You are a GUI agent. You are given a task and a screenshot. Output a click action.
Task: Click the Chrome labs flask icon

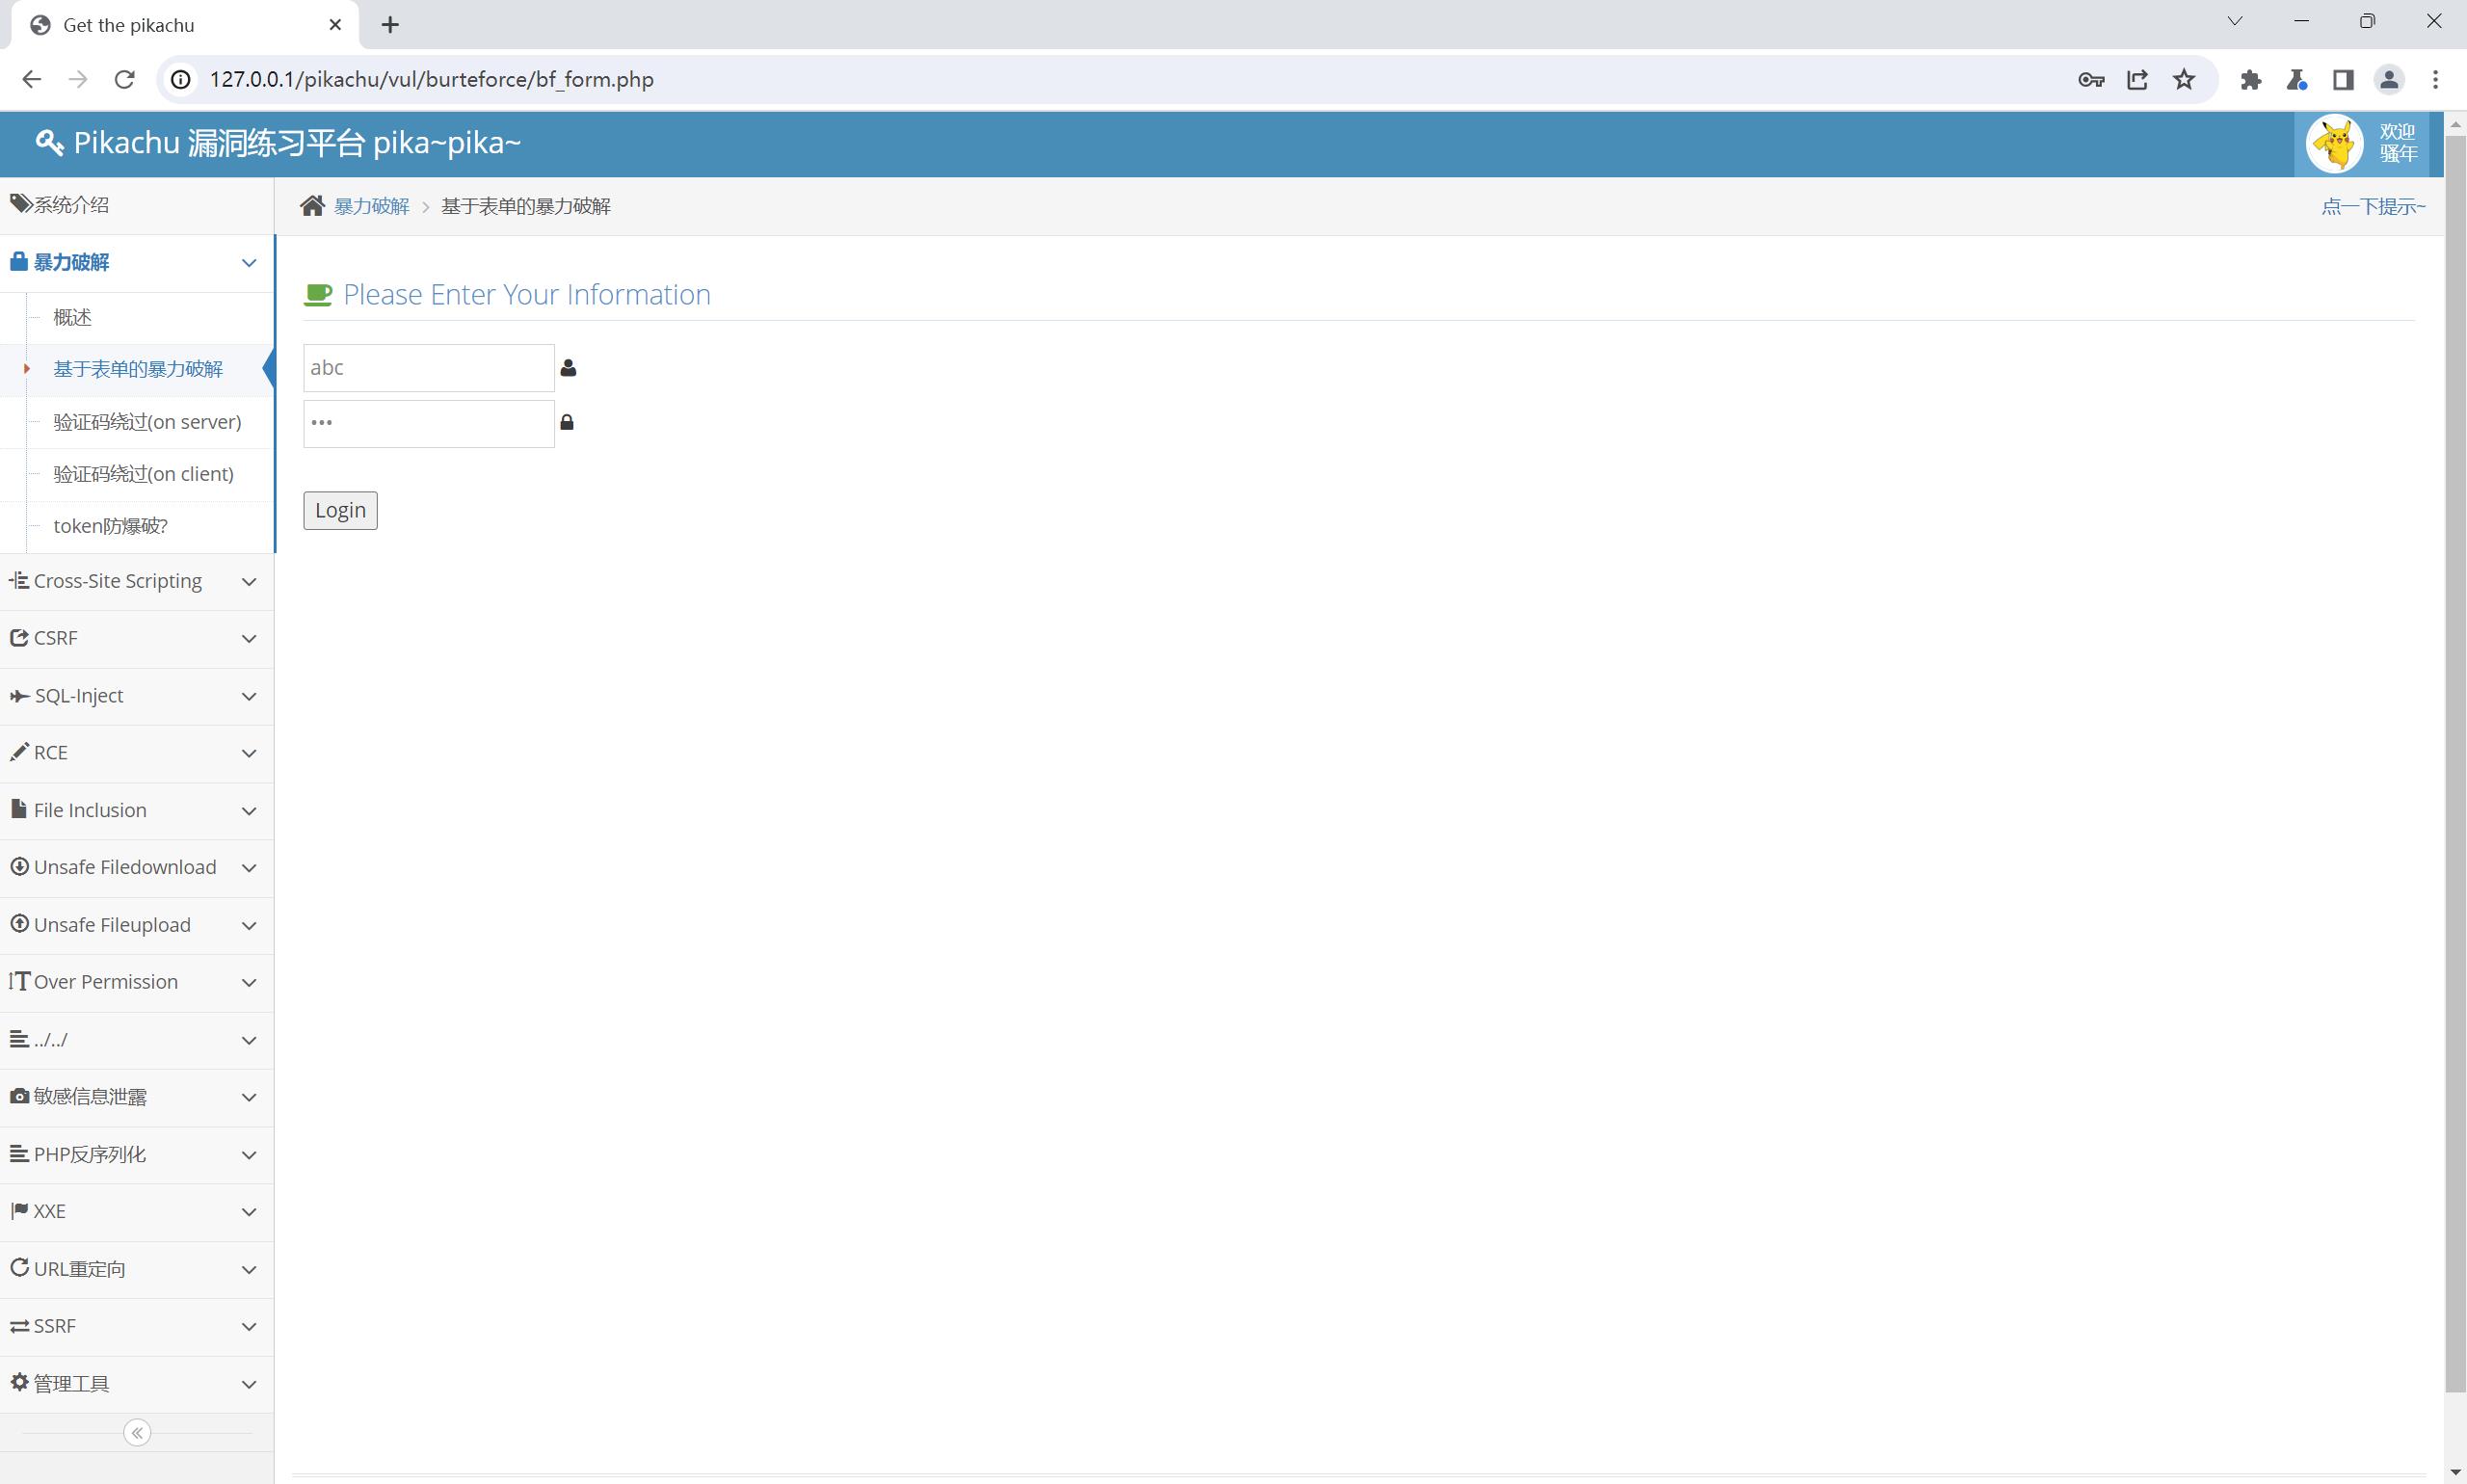[2296, 80]
